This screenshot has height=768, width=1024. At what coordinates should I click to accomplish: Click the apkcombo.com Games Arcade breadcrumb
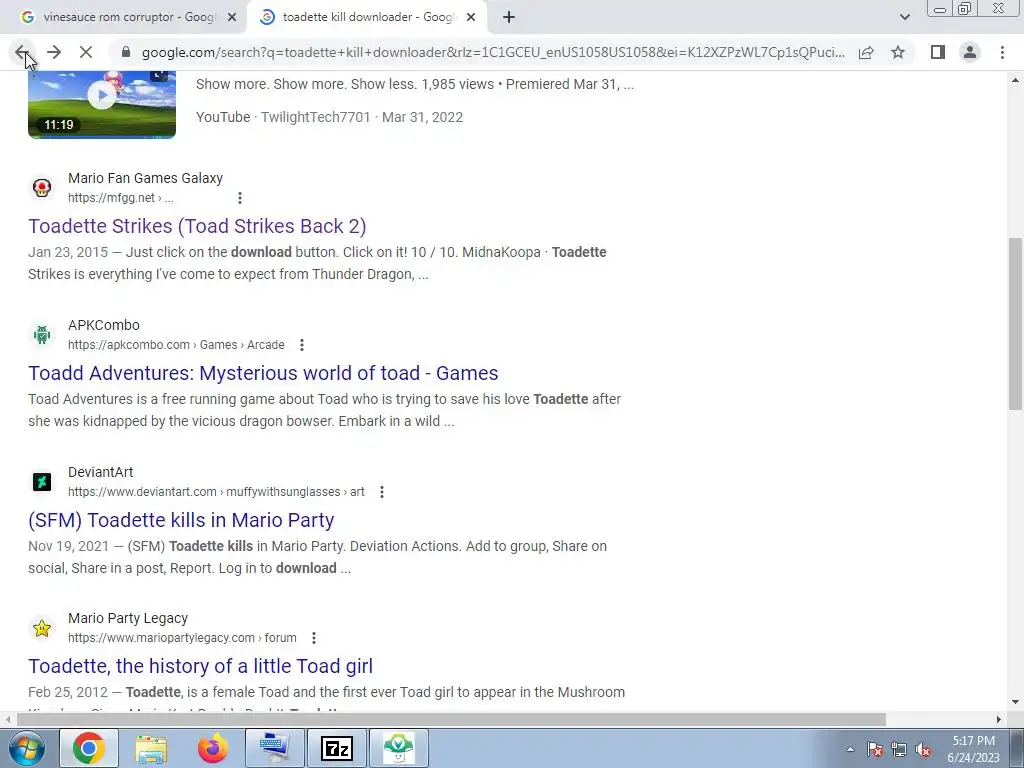tap(176, 345)
